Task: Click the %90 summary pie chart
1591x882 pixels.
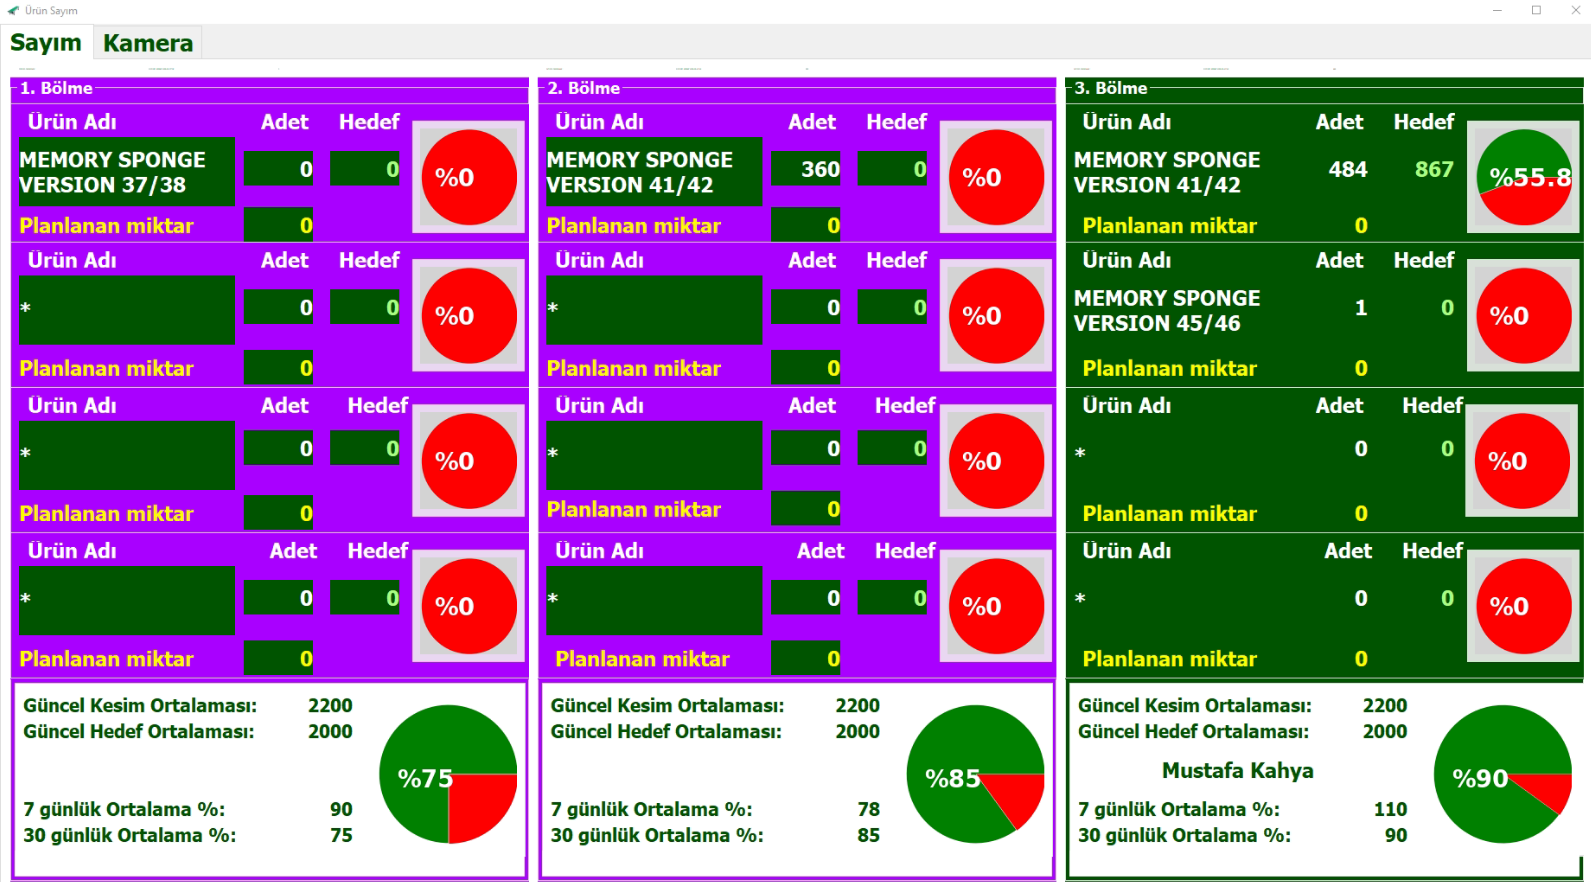Action: point(1502,774)
